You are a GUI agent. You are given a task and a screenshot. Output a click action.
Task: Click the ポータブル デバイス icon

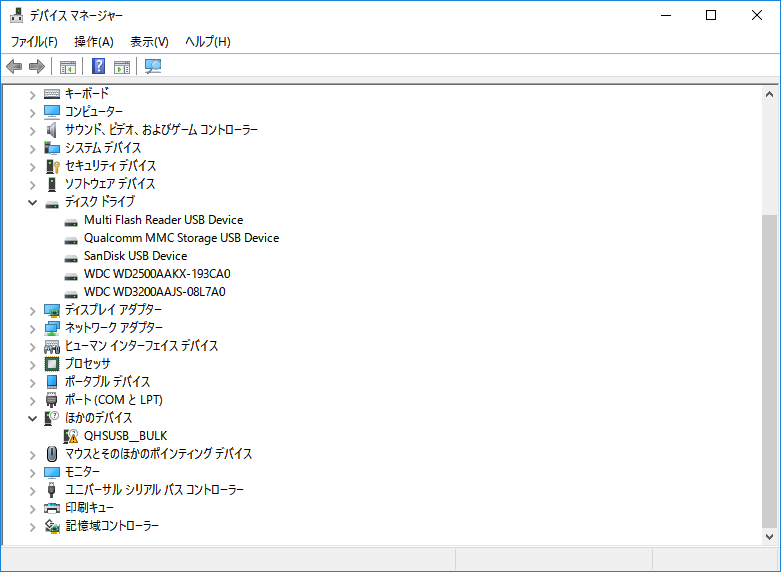click(x=52, y=382)
